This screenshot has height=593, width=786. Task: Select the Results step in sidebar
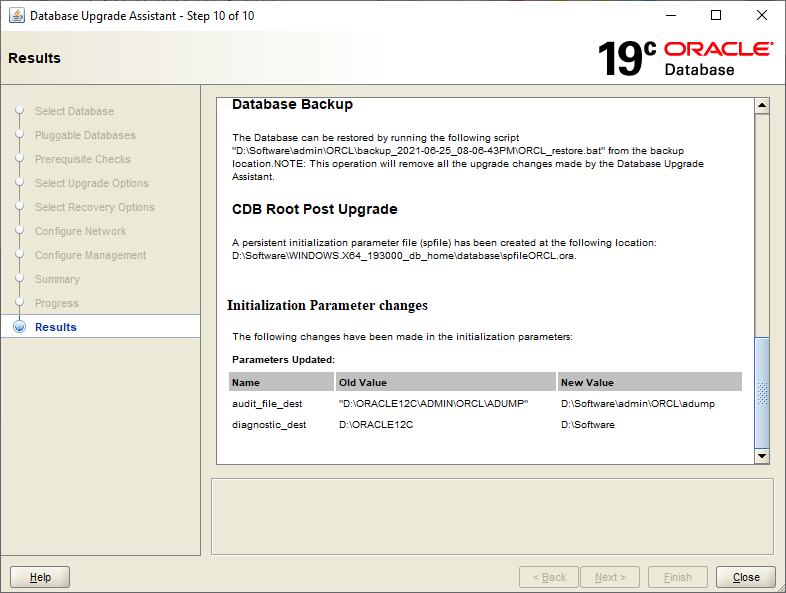click(56, 327)
